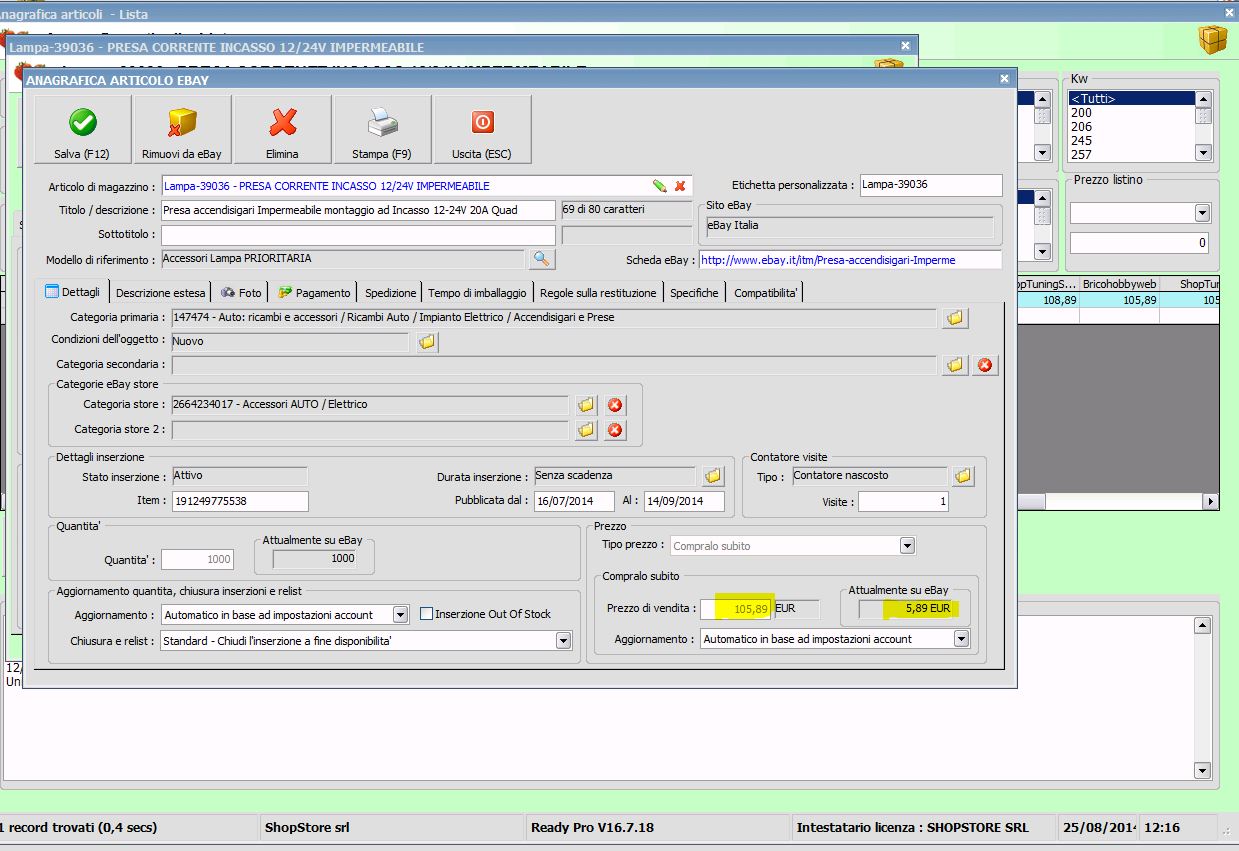Image resolution: width=1239 pixels, height=851 pixels.
Task: Click Rimuovi da eBay icon button
Action: coord(182,130)
